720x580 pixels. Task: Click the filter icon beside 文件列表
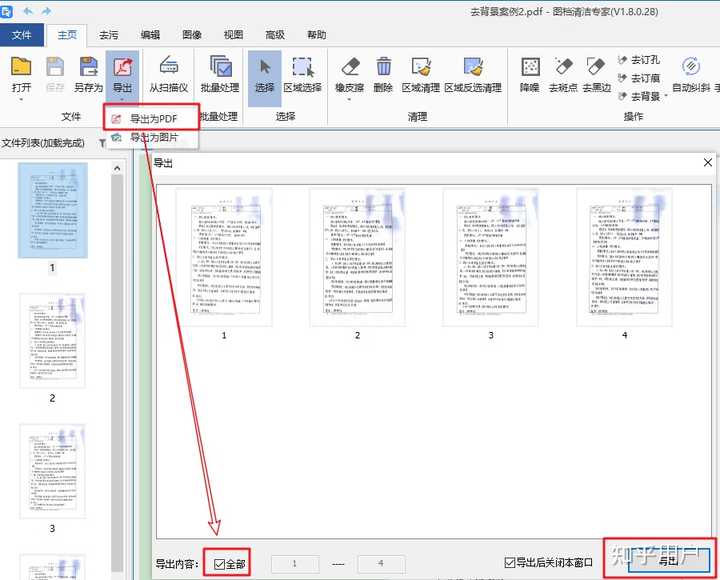pyautogui.click(x=102, y=143)
